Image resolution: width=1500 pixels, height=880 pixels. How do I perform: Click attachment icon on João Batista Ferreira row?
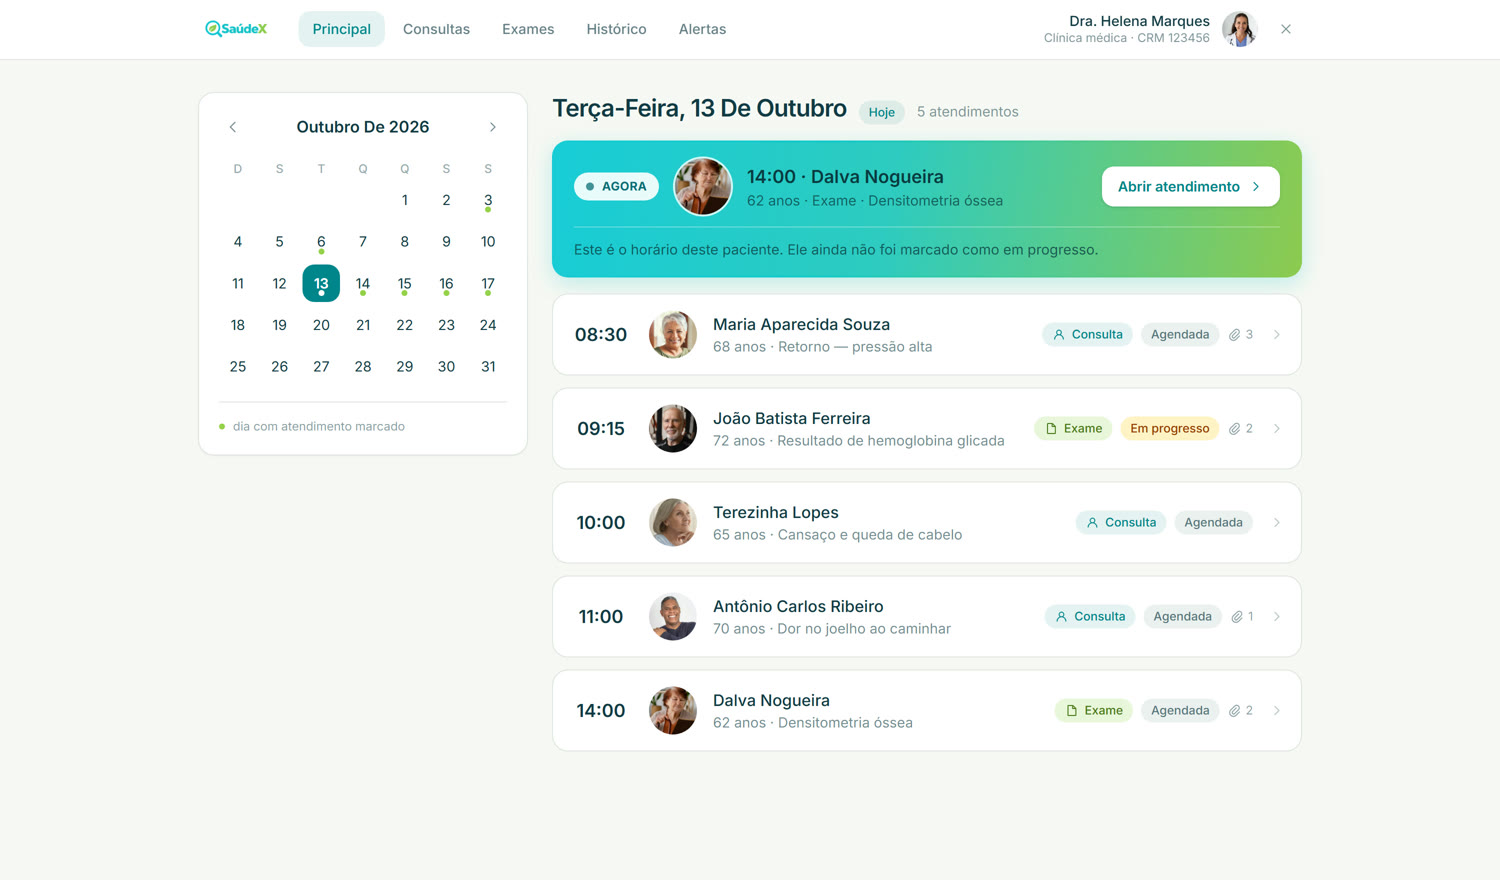(1235, 429)
